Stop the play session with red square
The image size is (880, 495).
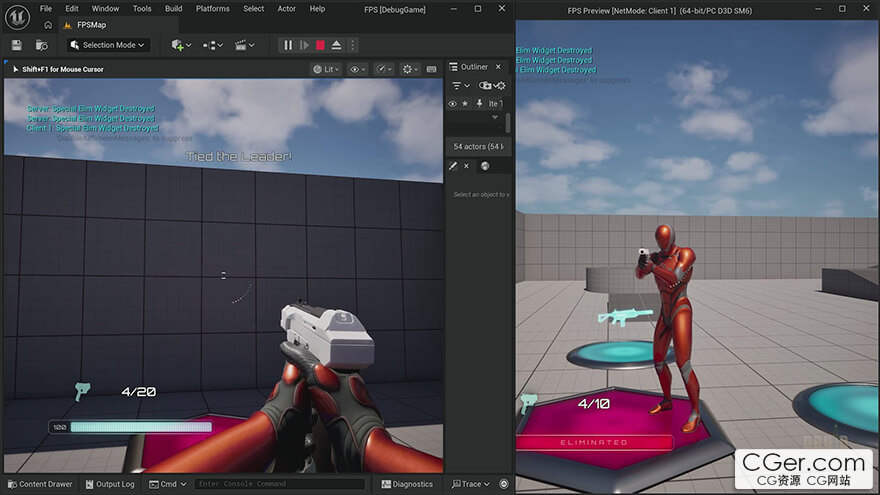[x=320, y=45]
